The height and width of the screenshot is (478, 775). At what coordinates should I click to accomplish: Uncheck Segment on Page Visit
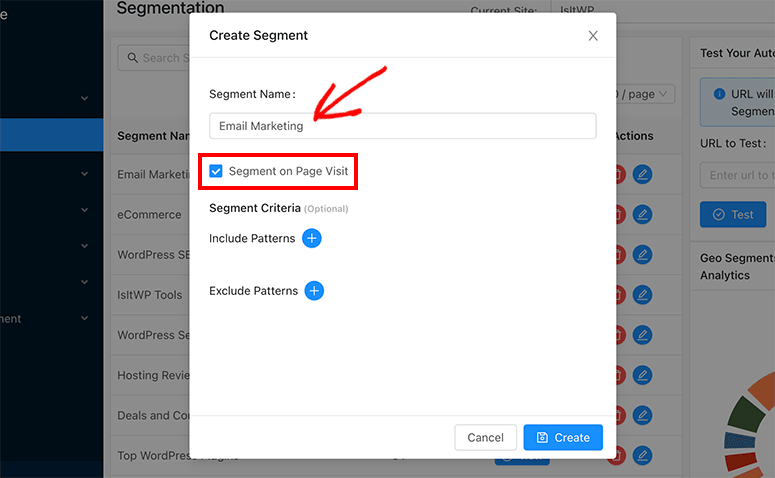(x=216, y=171)
